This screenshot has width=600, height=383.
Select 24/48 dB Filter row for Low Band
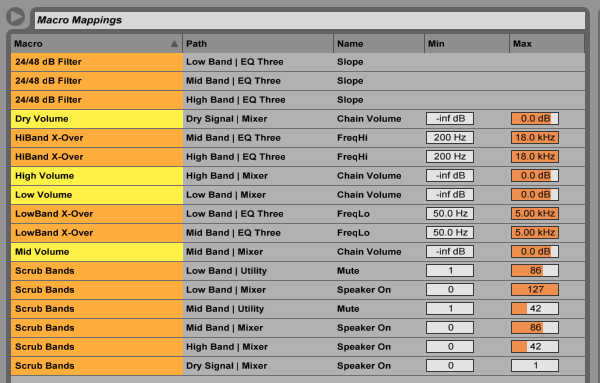(x=298, y=62)
